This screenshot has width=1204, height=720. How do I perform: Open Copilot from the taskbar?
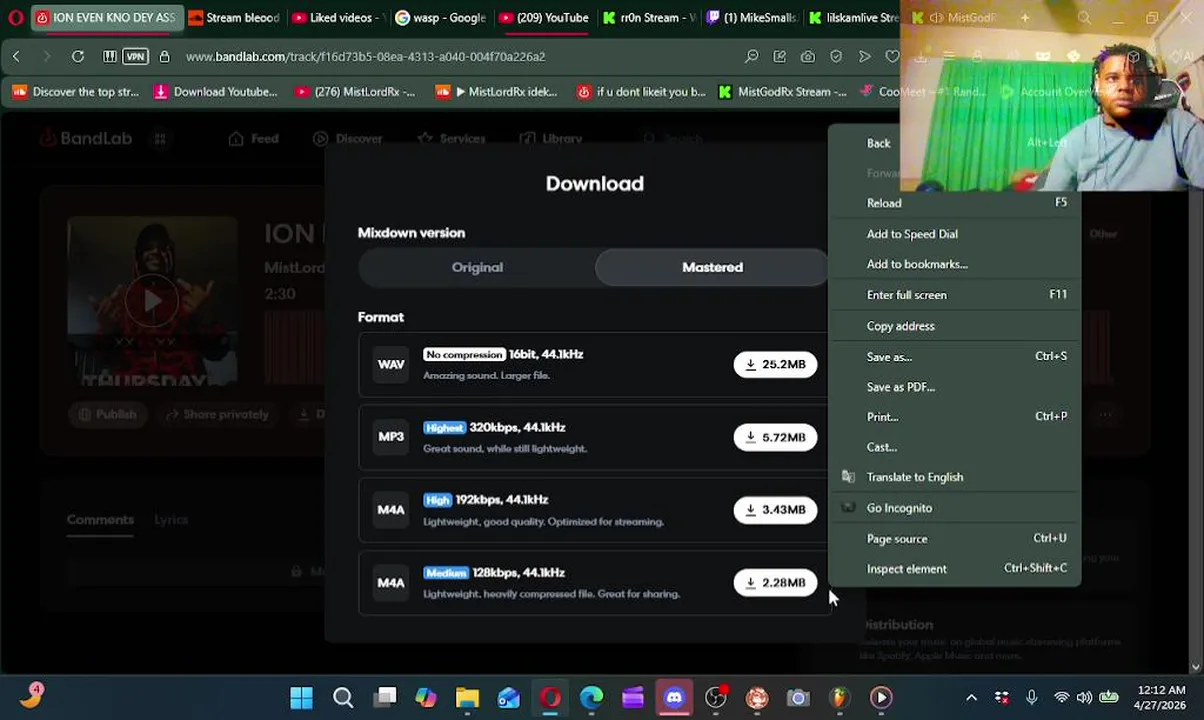(426, 698)
